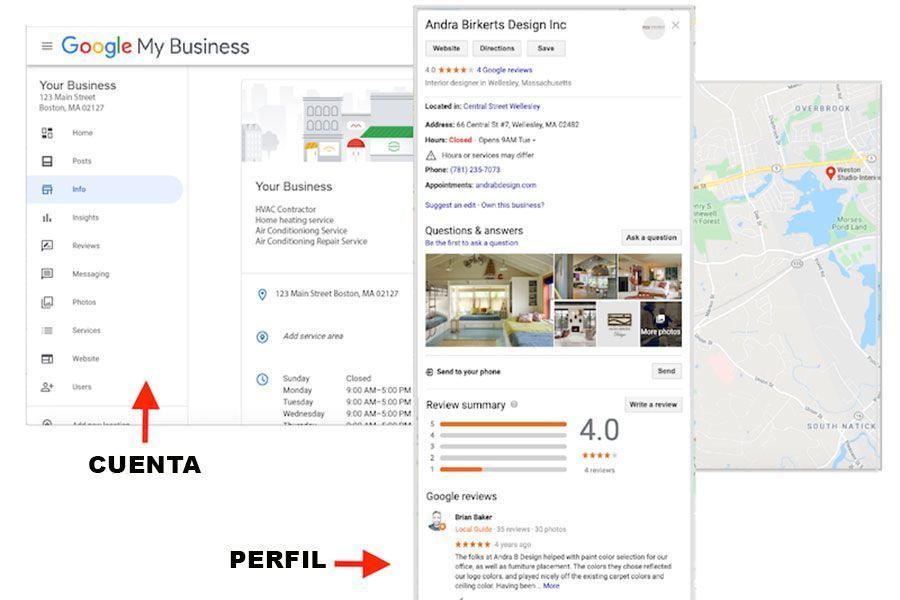900x600 pixels.
Task: Click the Save button in profile
Action: tap(546, 49)
